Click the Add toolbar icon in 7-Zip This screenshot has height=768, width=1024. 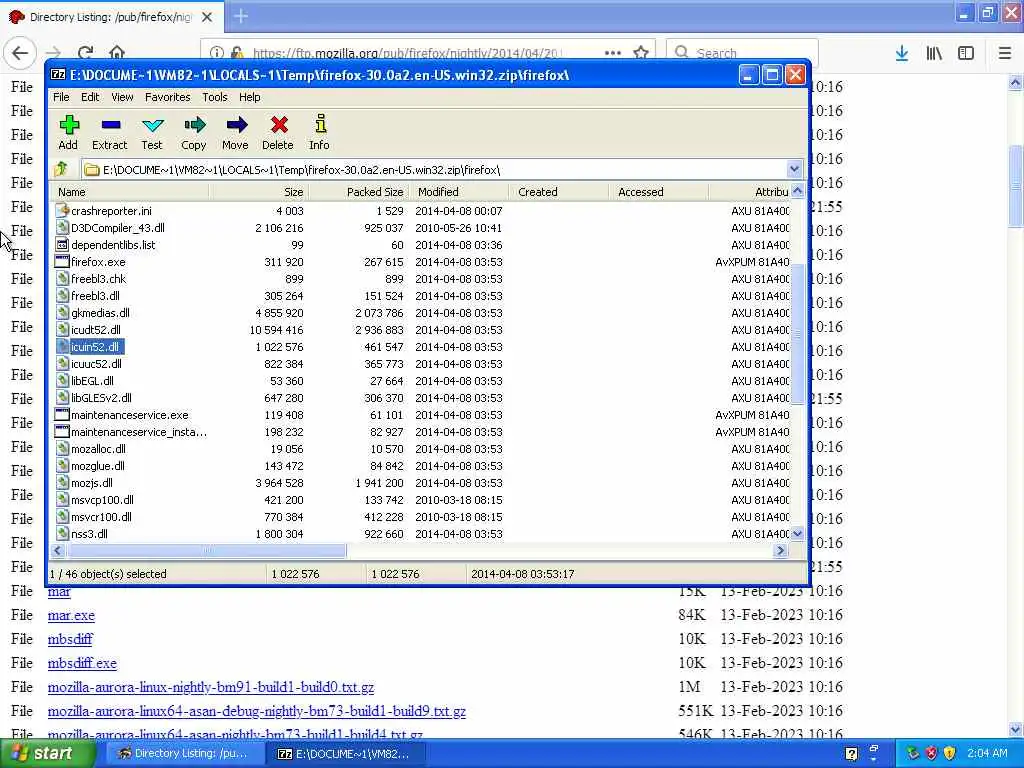click(x=68, y=133)
